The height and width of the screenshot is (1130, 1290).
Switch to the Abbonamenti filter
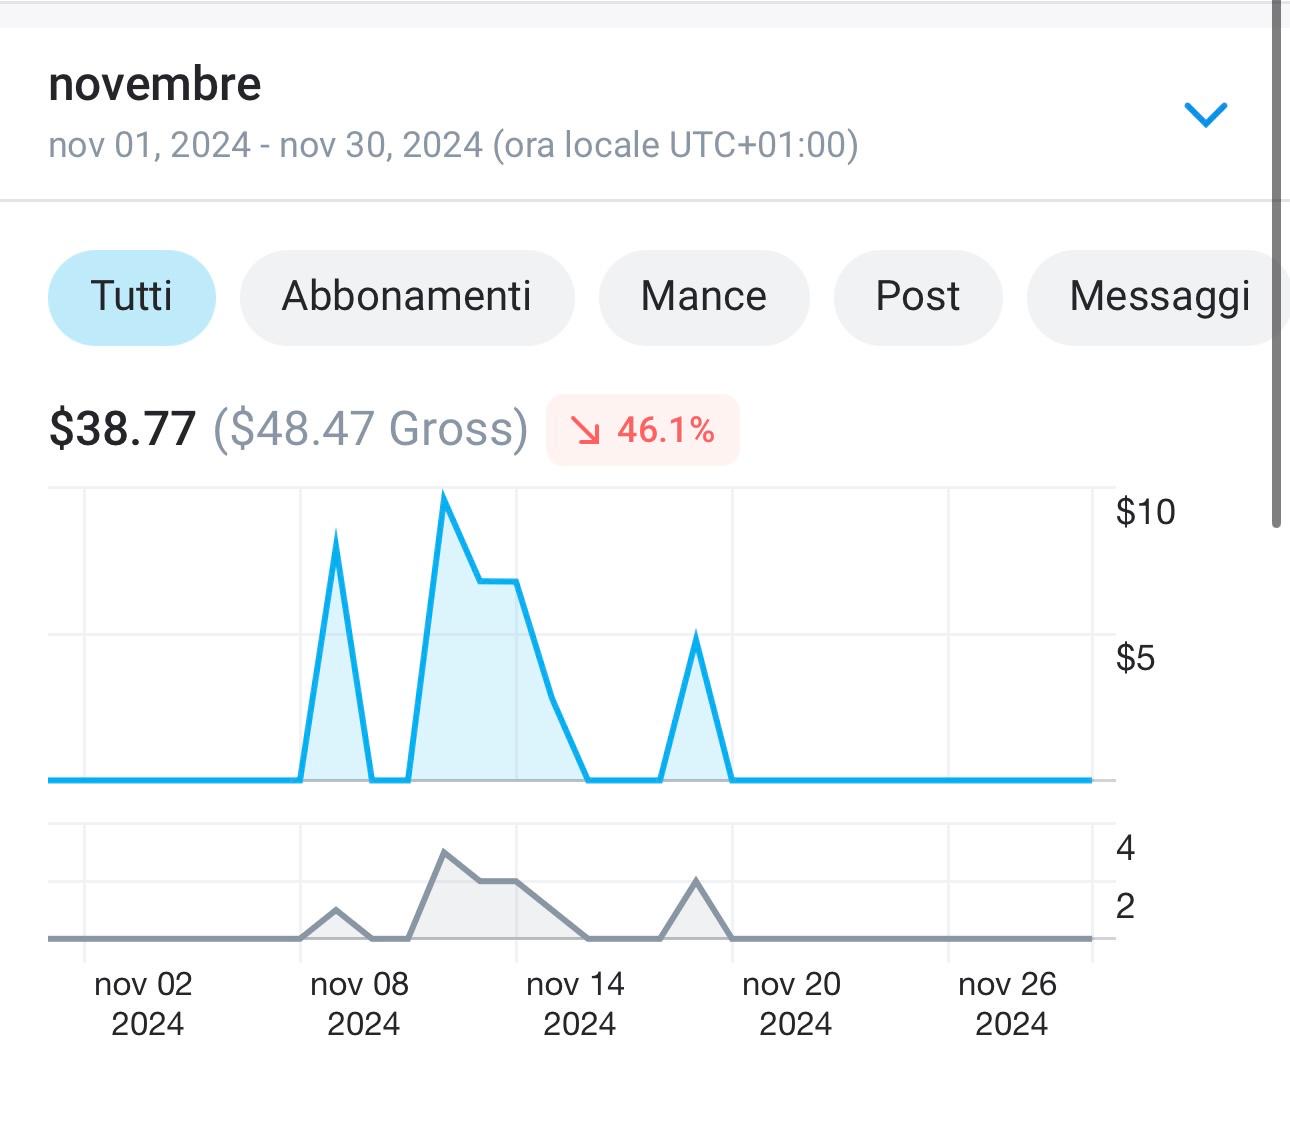coord(407,297)
